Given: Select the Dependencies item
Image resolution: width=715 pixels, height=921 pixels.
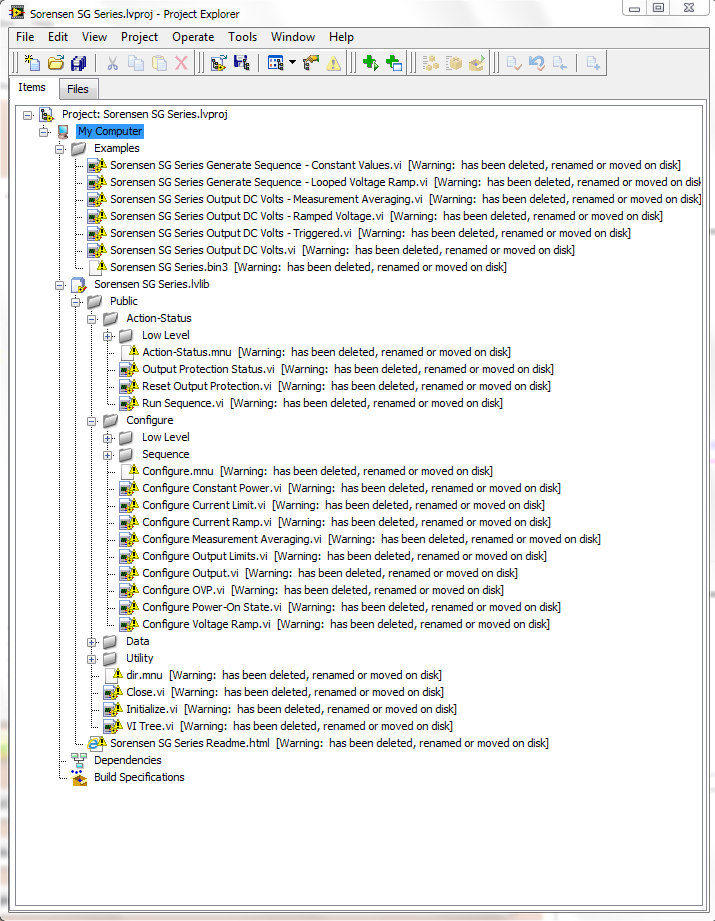Looking at the screenshot, I should pos(127,760).
